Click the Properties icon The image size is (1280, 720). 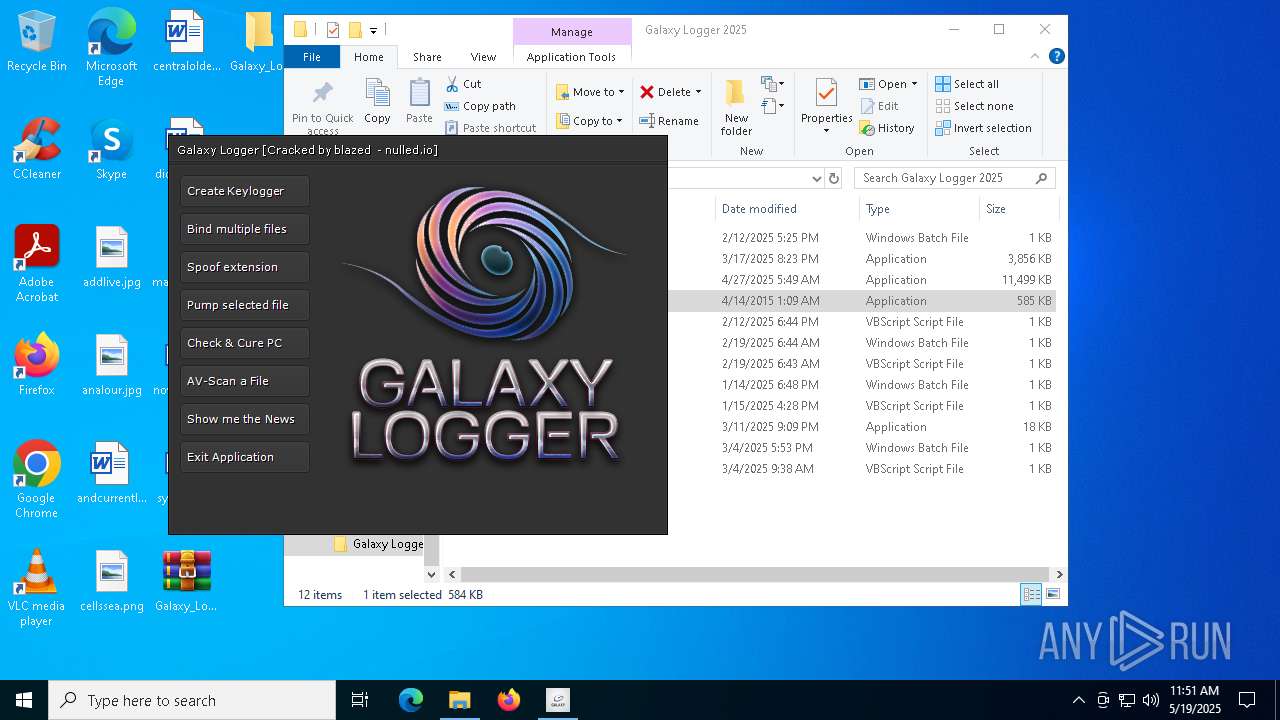[x=826, y=94]
